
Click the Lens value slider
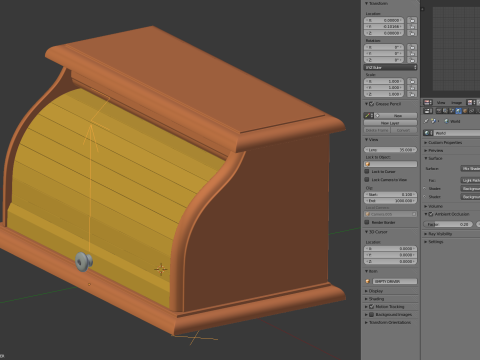(390, 150)
